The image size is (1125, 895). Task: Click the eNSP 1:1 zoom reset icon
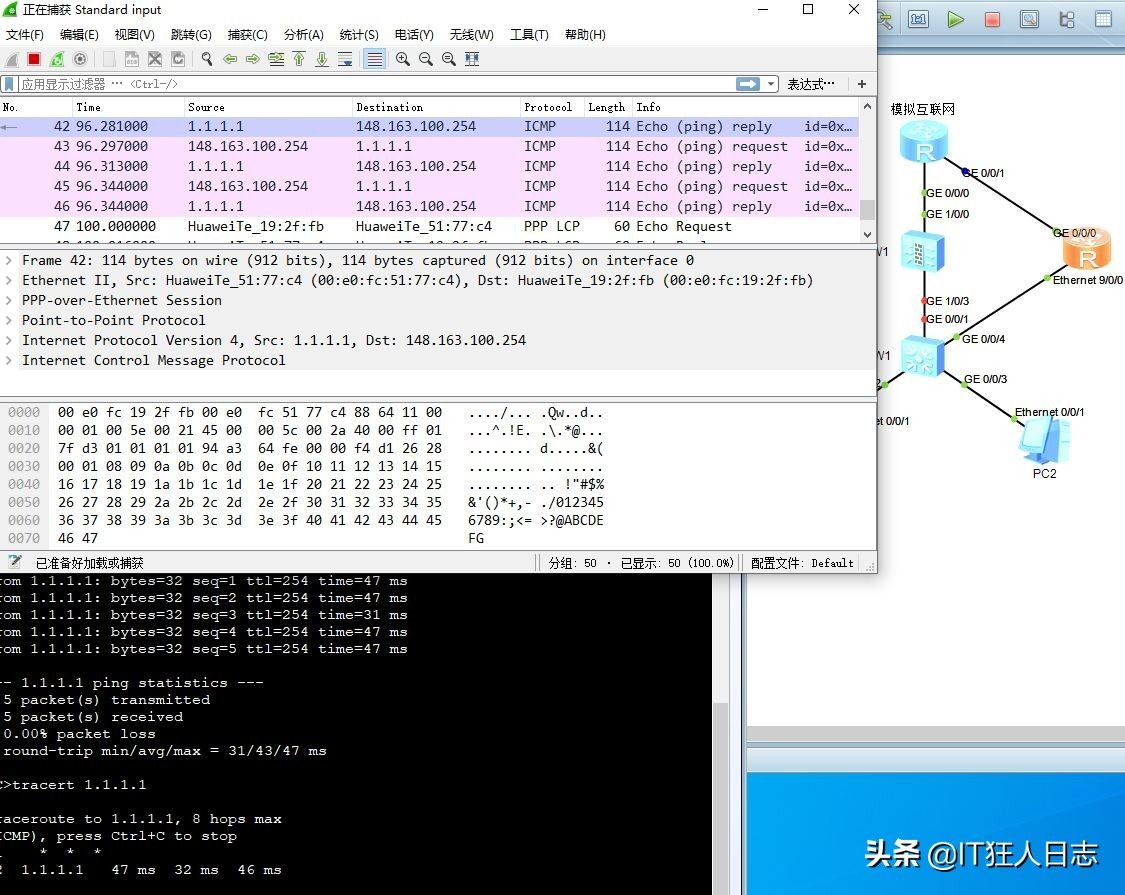(x=918, y=19)
